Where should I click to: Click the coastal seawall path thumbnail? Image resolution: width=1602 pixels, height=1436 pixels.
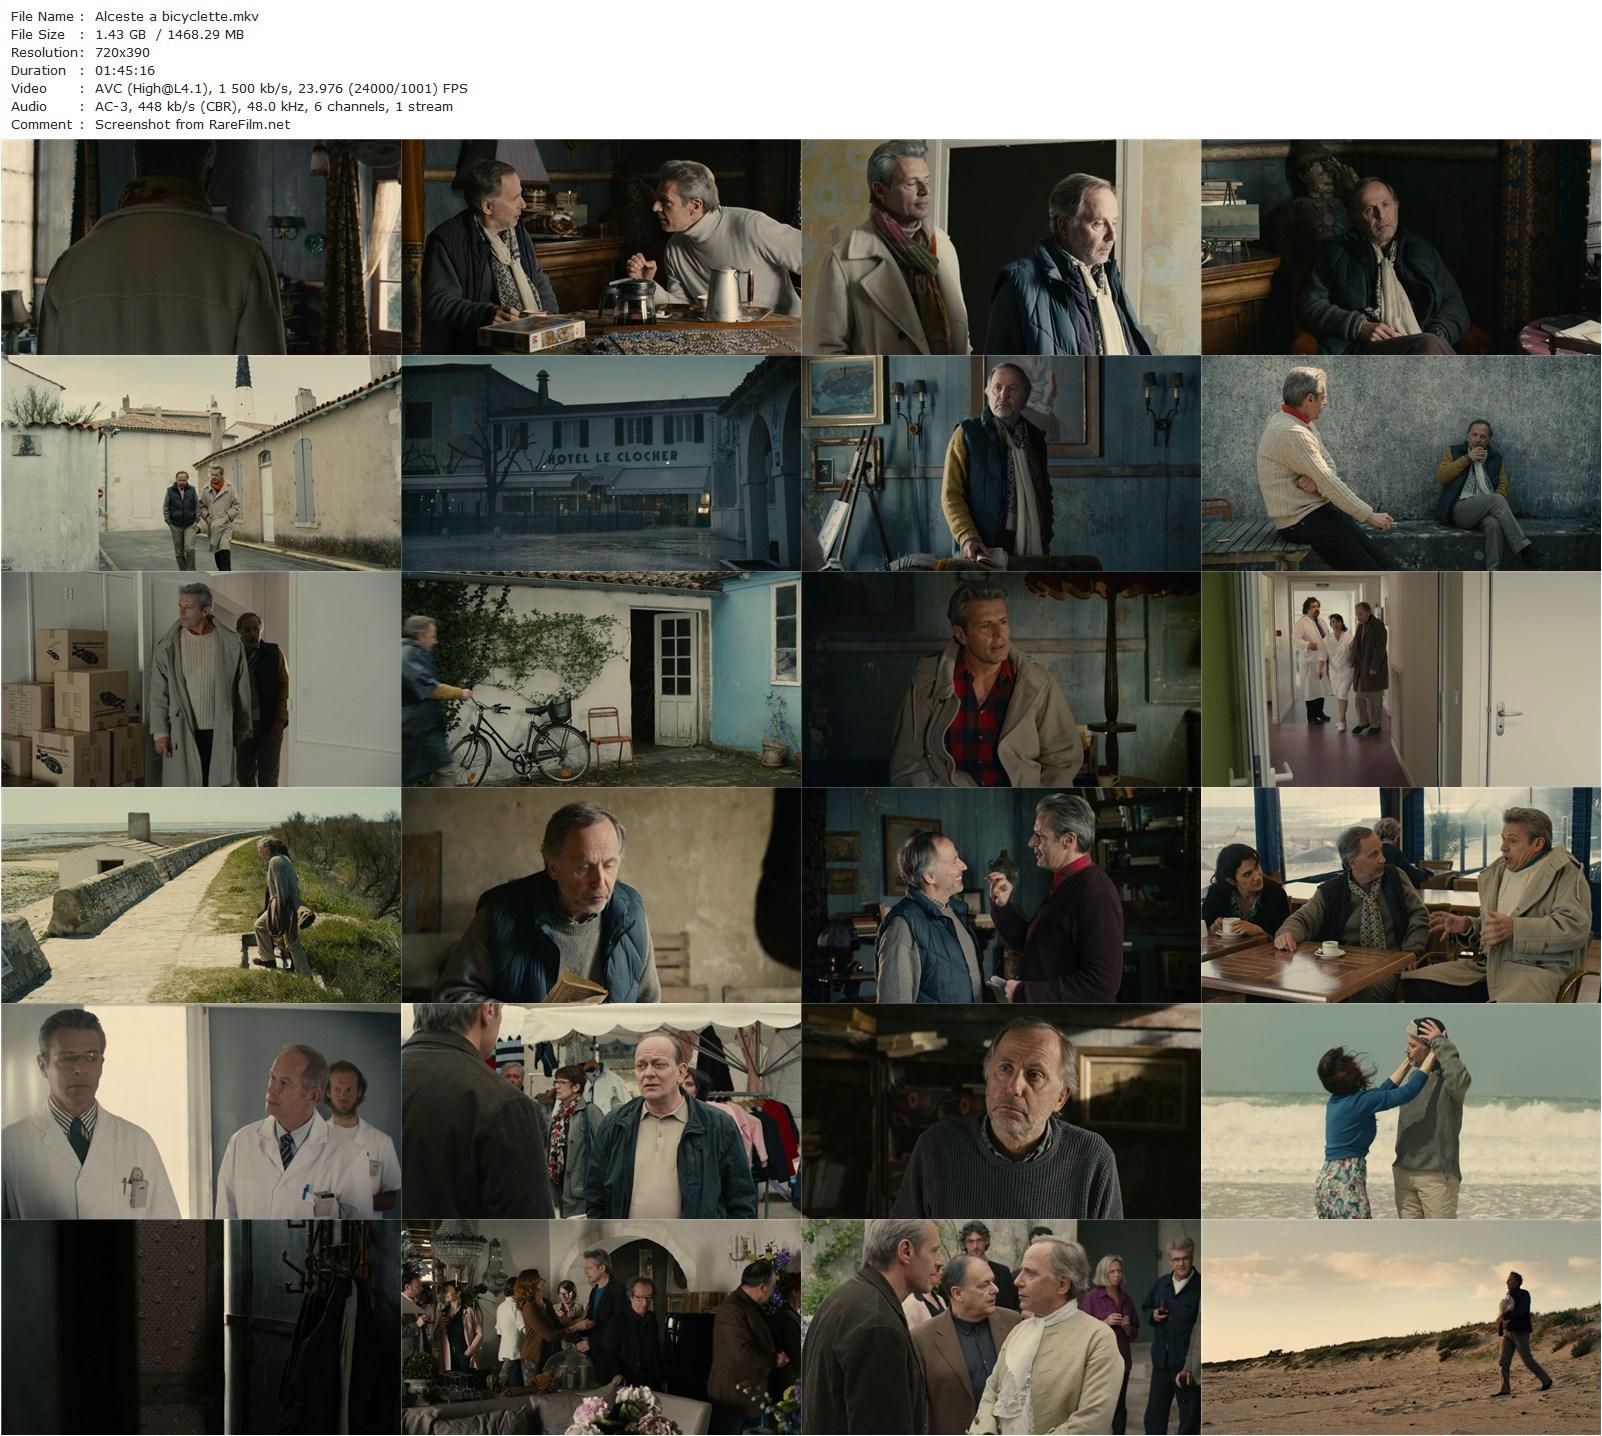click(x=201, y=895)
